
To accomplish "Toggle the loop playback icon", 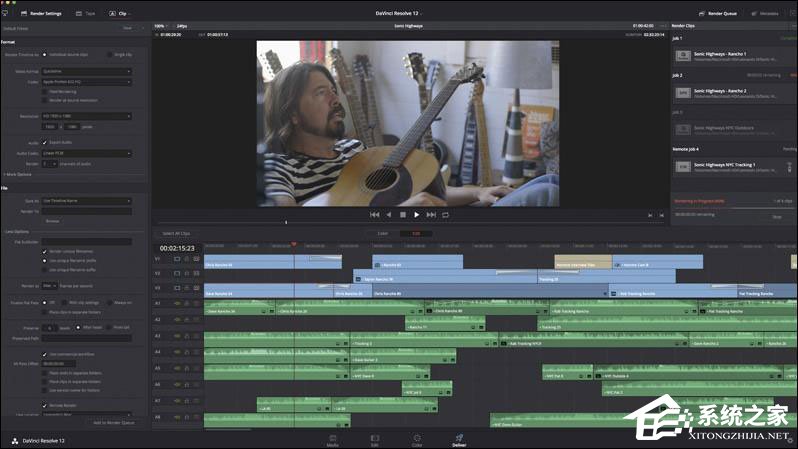I will [x=445, y=214].
